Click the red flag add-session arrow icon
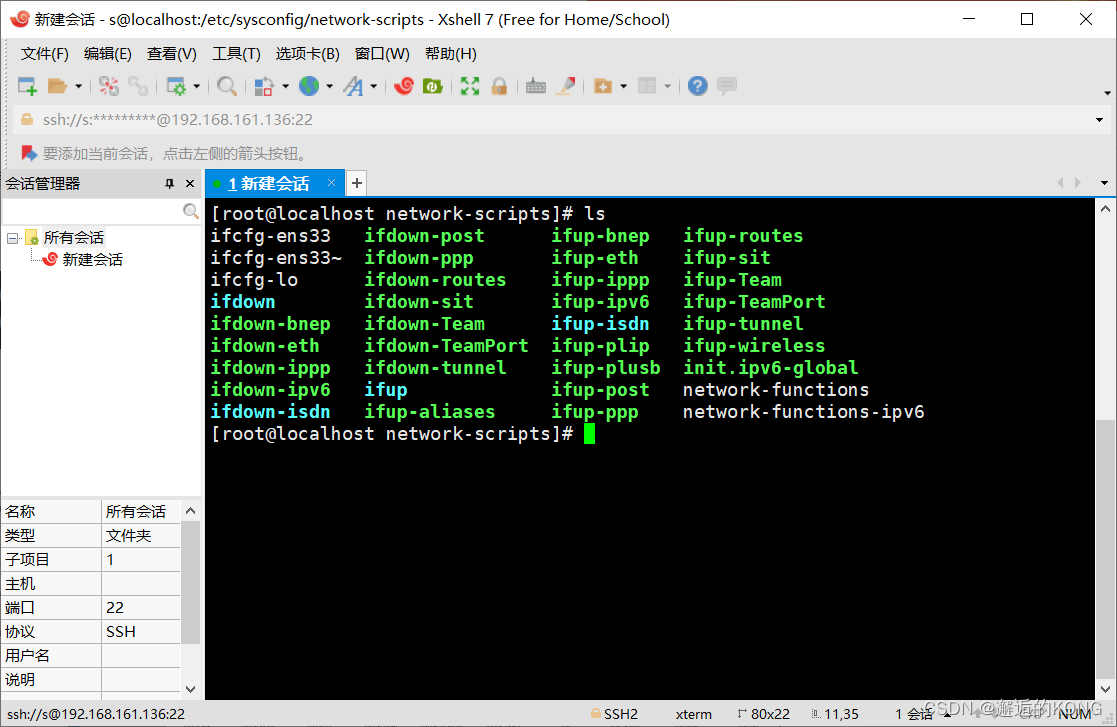Image resolution: width=1117 pixels, height=727 pixels. tap(28, 153)
